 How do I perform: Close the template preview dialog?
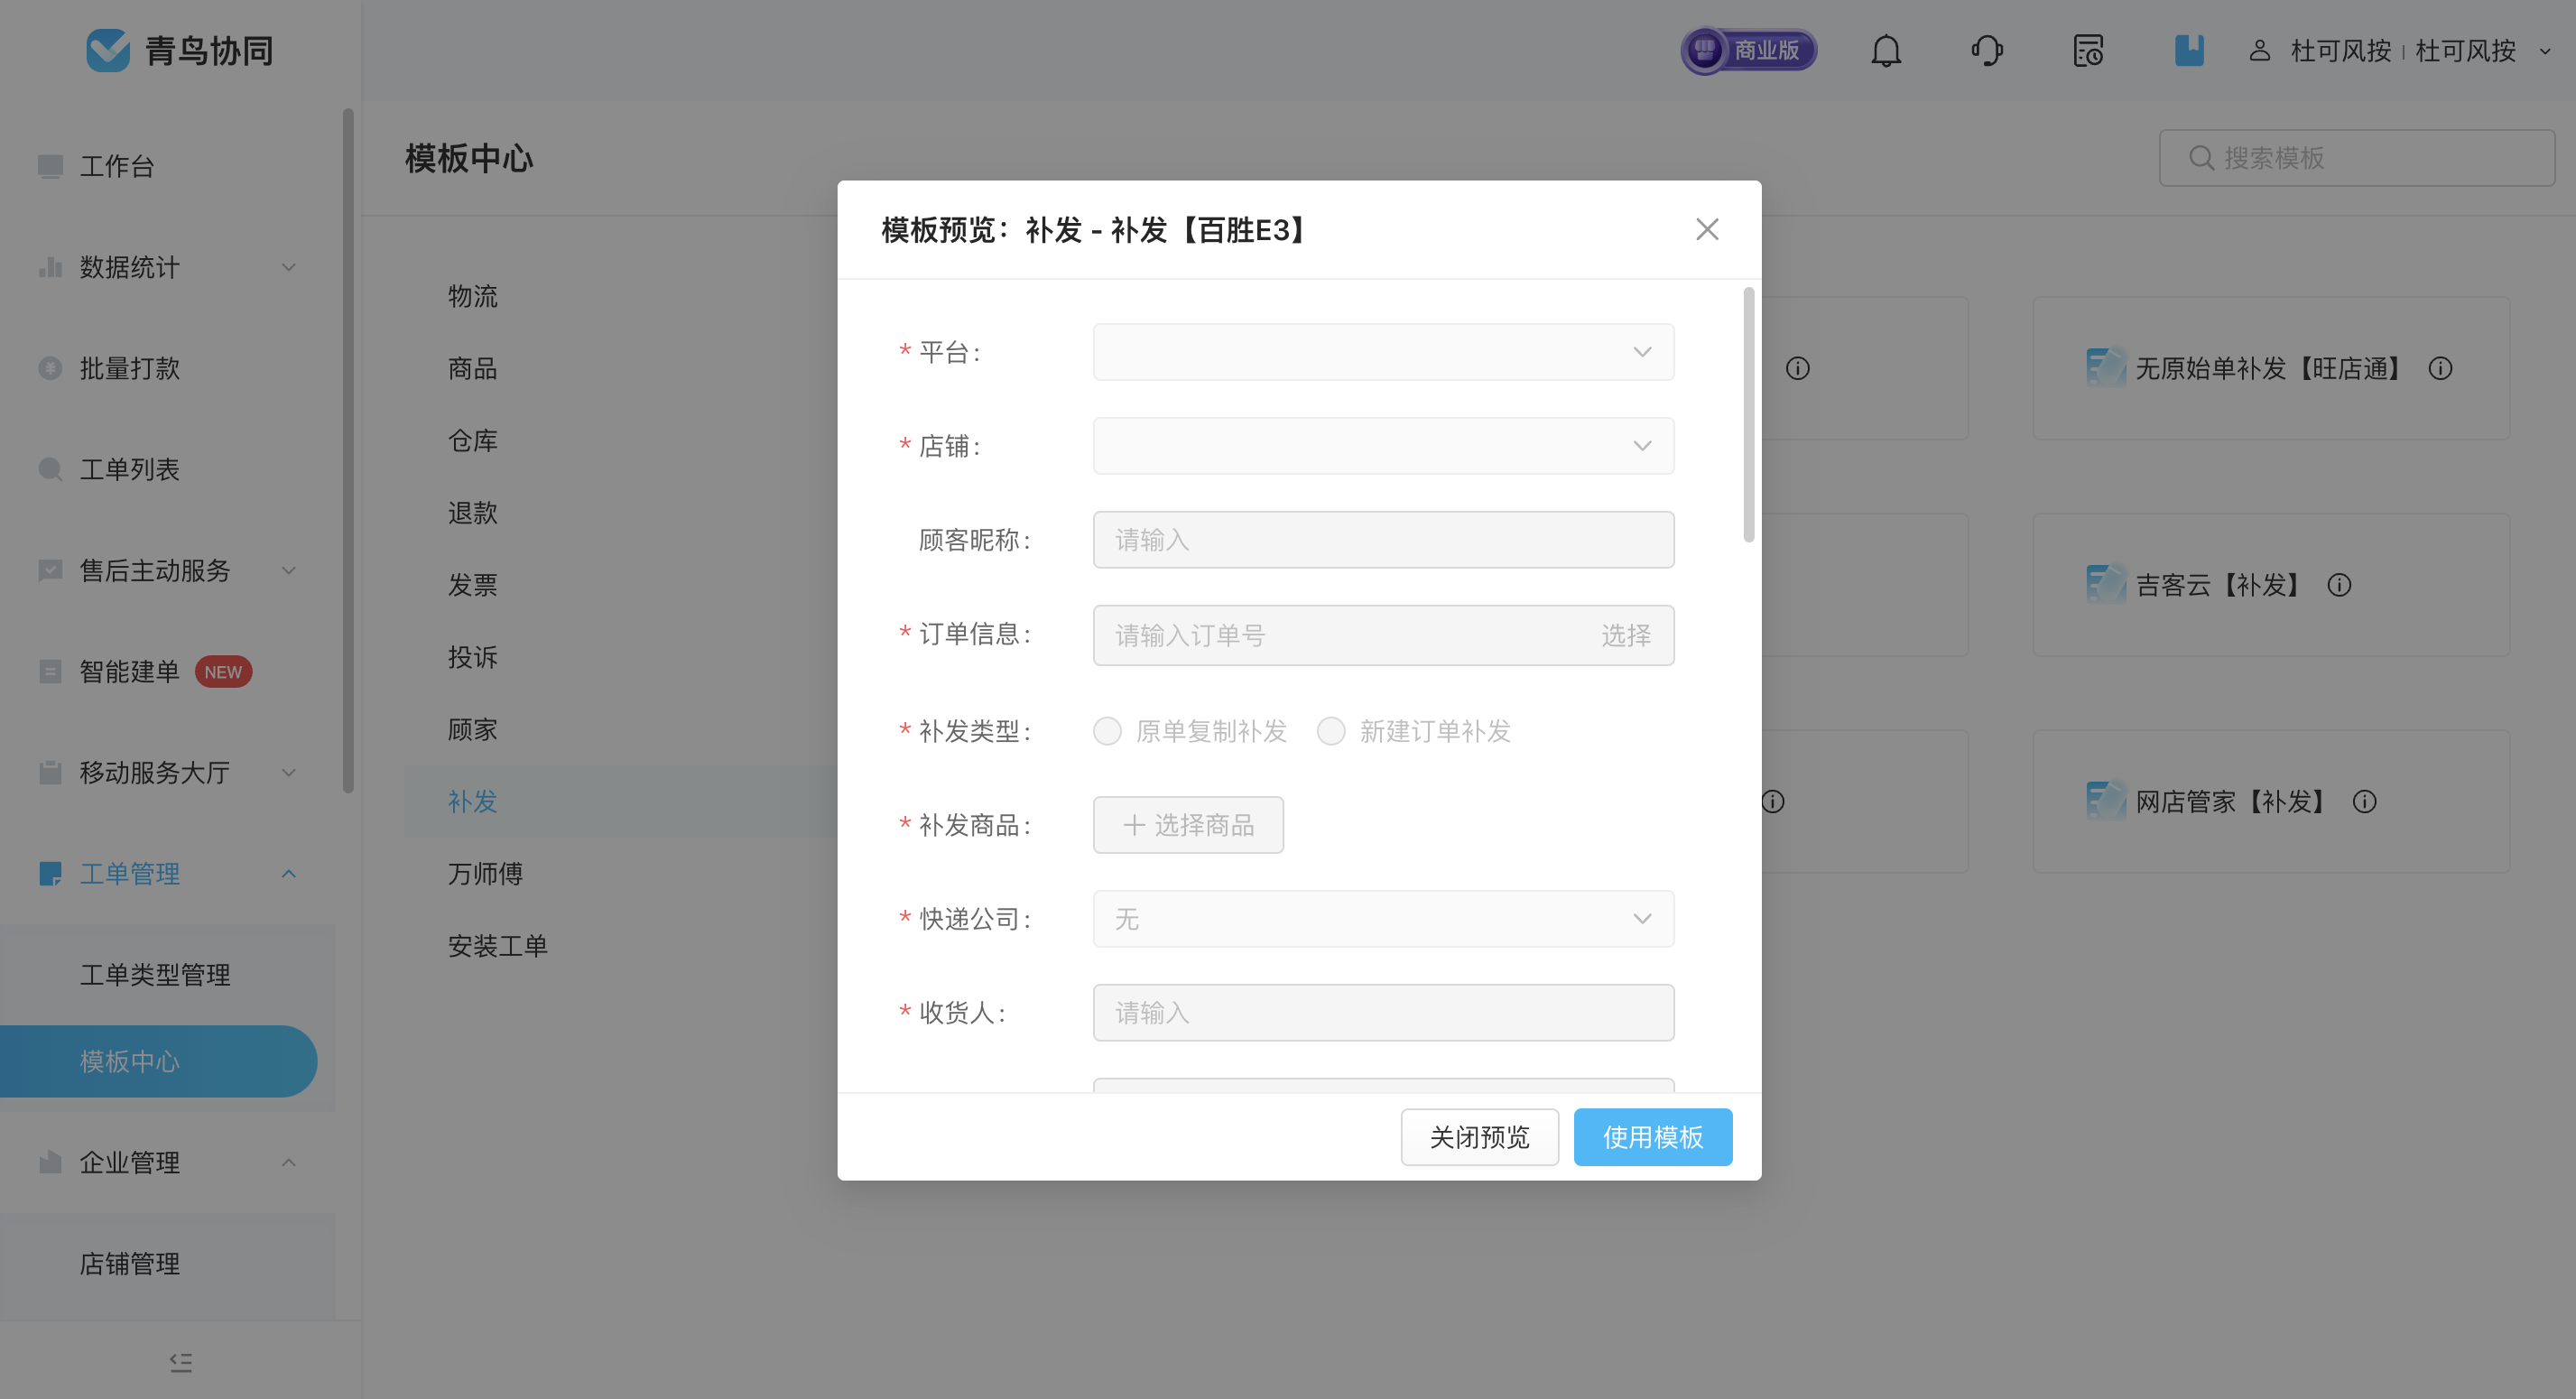pos(1707,229)
